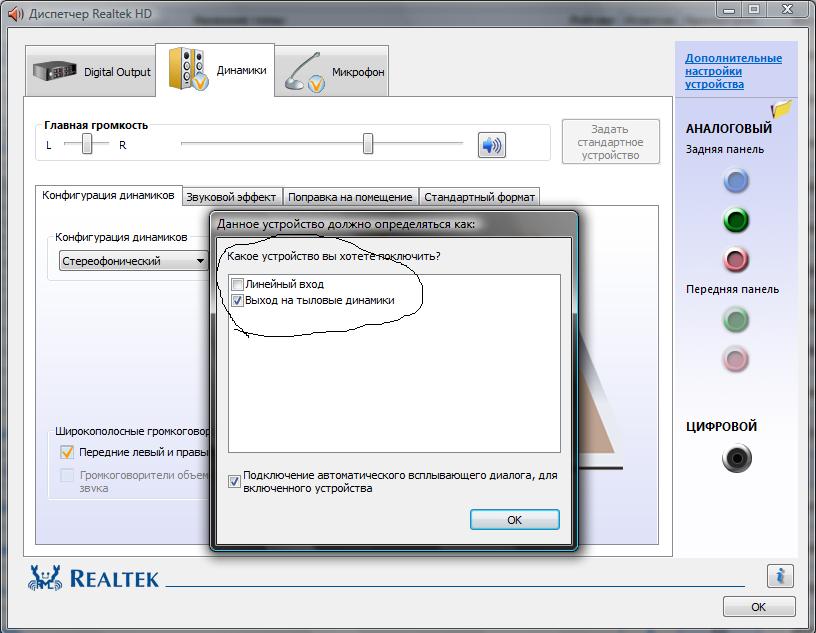The width and height of the screenshot is (816, 633).
Task: Select the Звуковой эффект tab
Action: point(231,197)
